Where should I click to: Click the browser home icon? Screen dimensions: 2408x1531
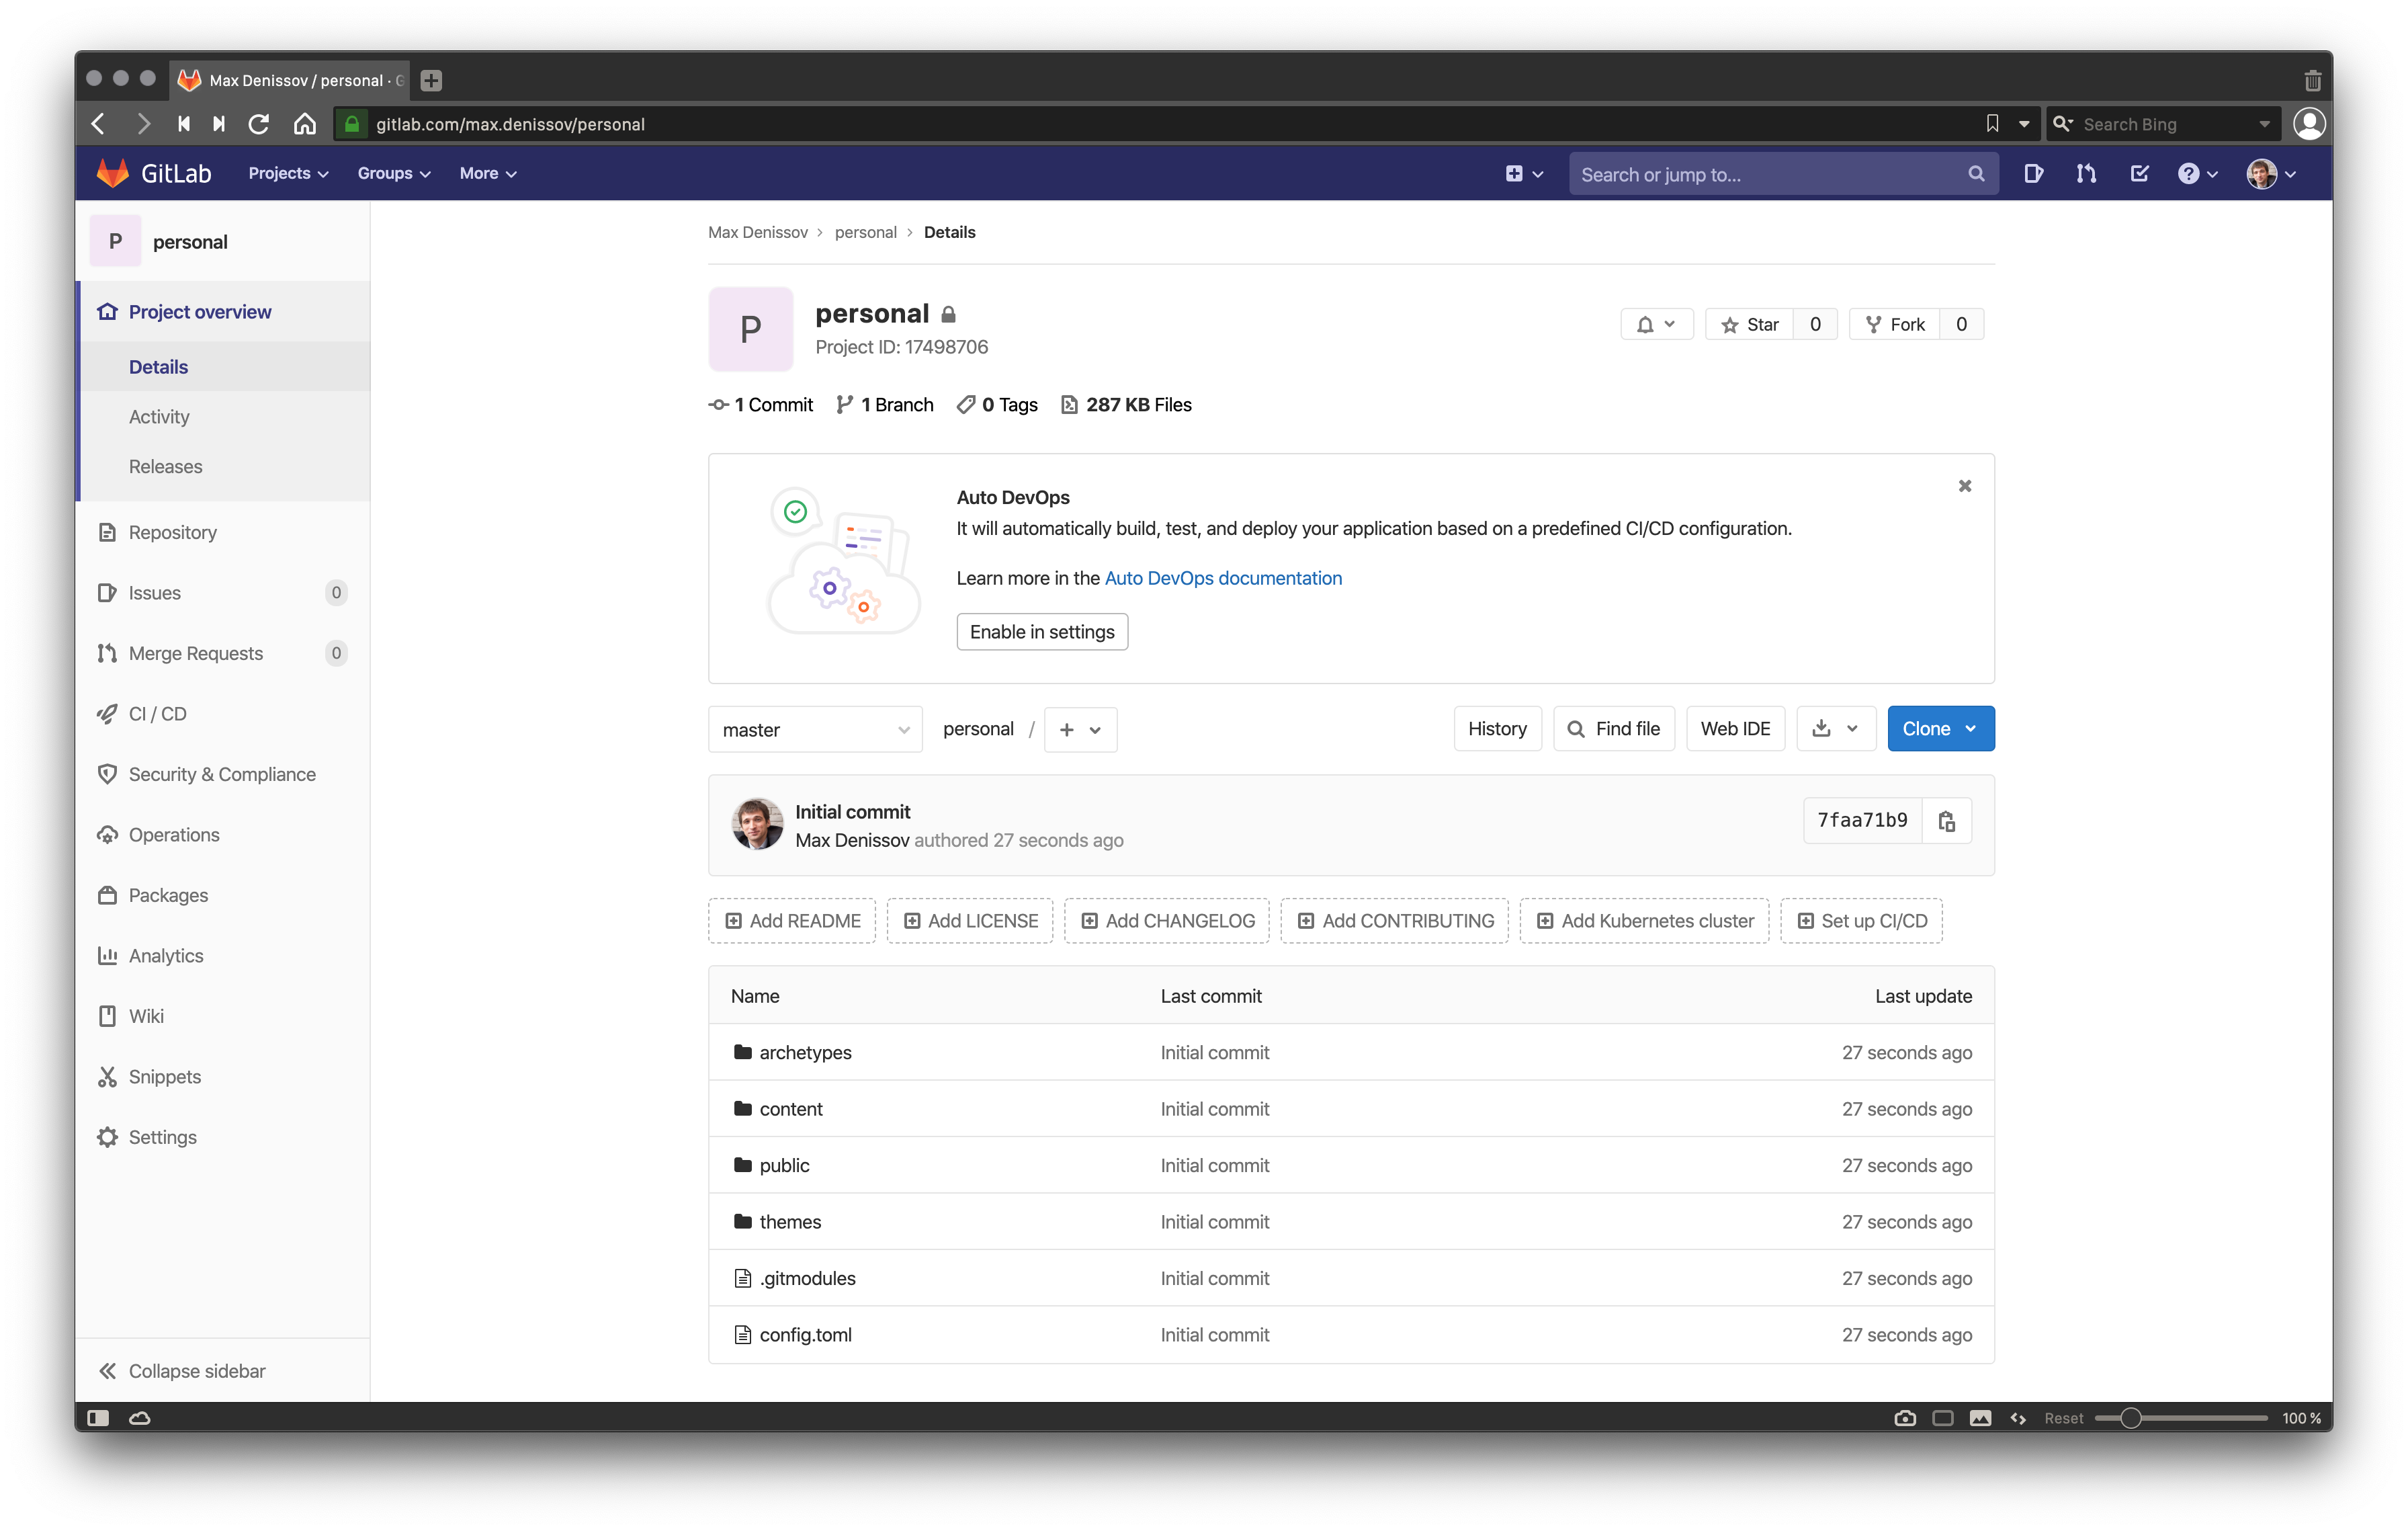coord(305,124)
